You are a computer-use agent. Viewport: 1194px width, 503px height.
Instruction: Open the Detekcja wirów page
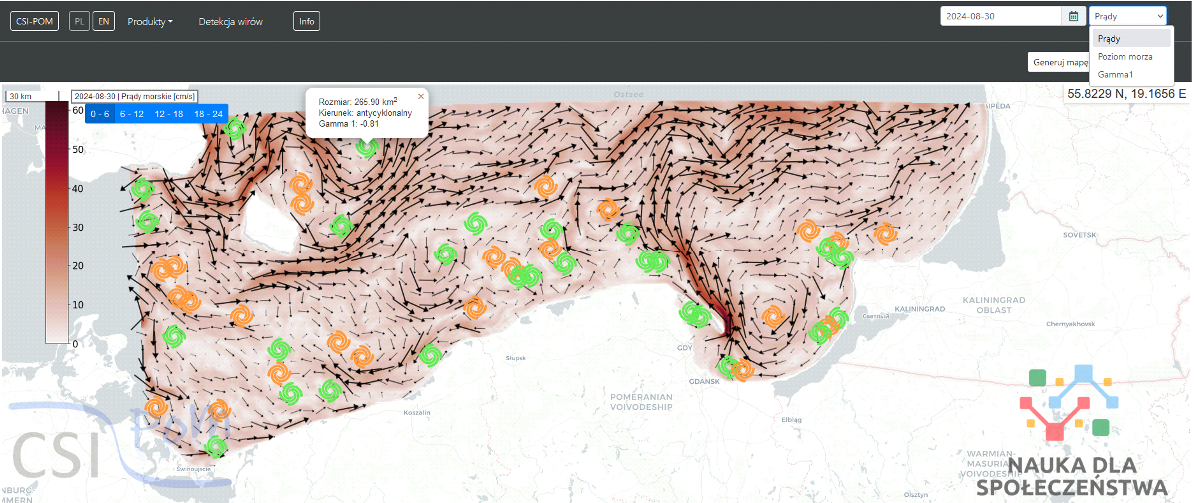230,21
